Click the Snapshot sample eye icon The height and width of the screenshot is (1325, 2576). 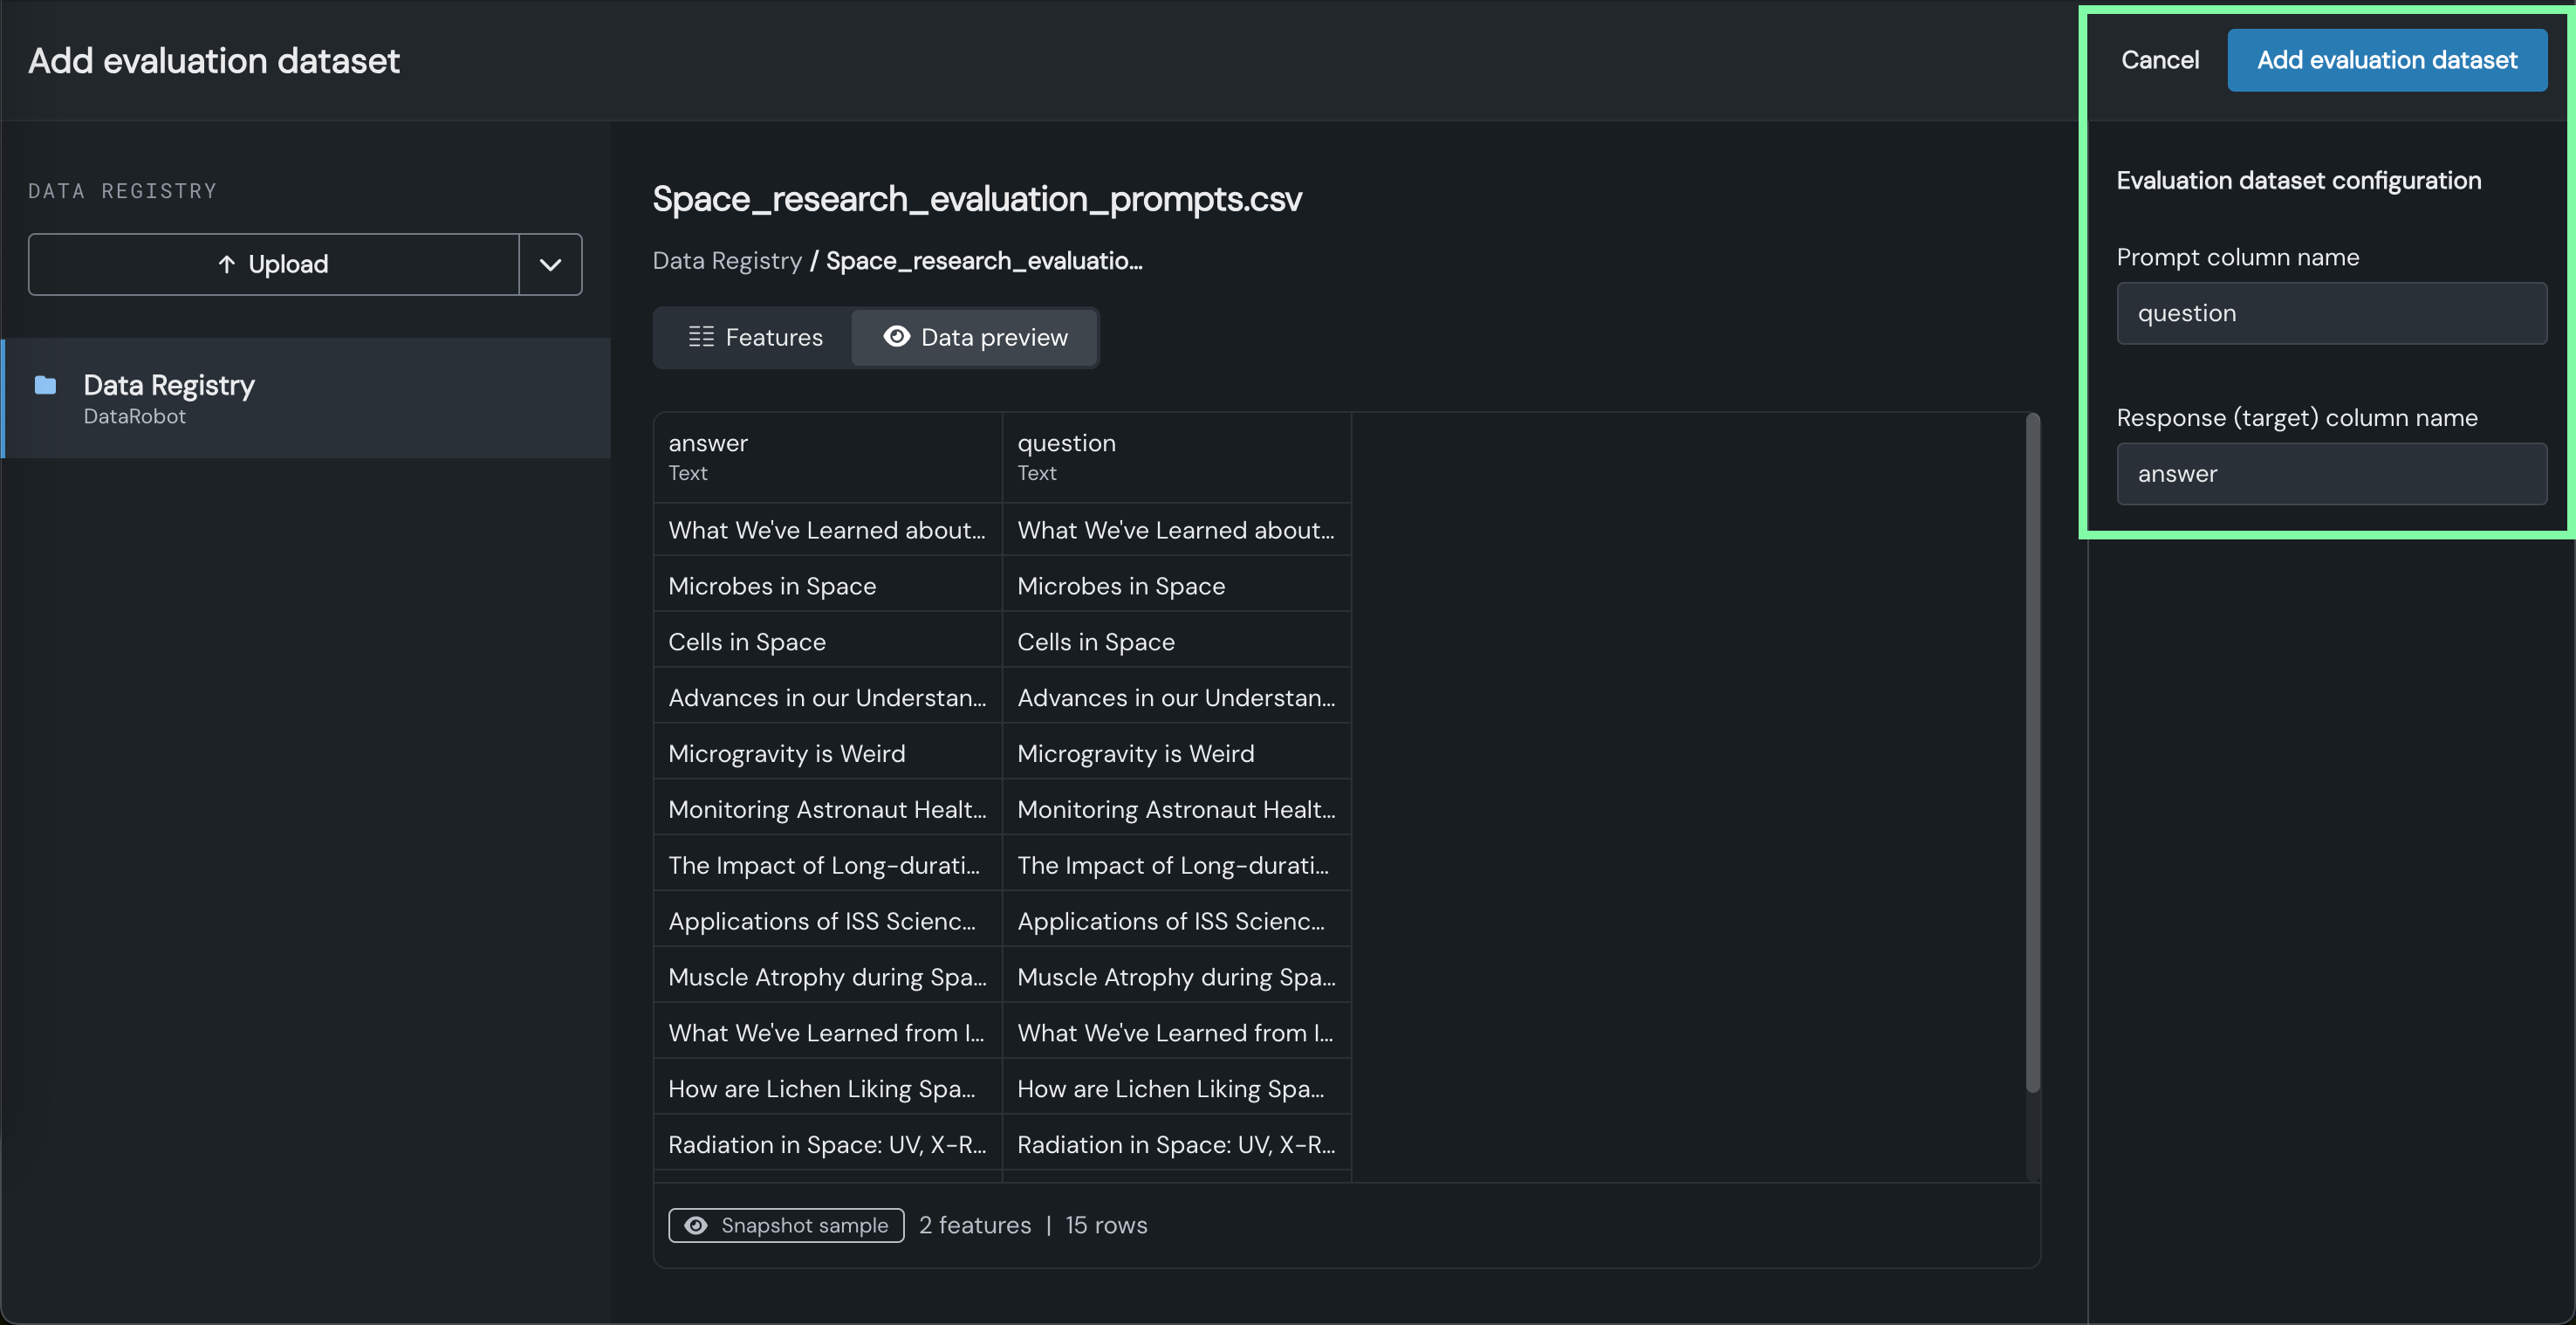[696, 1225]
